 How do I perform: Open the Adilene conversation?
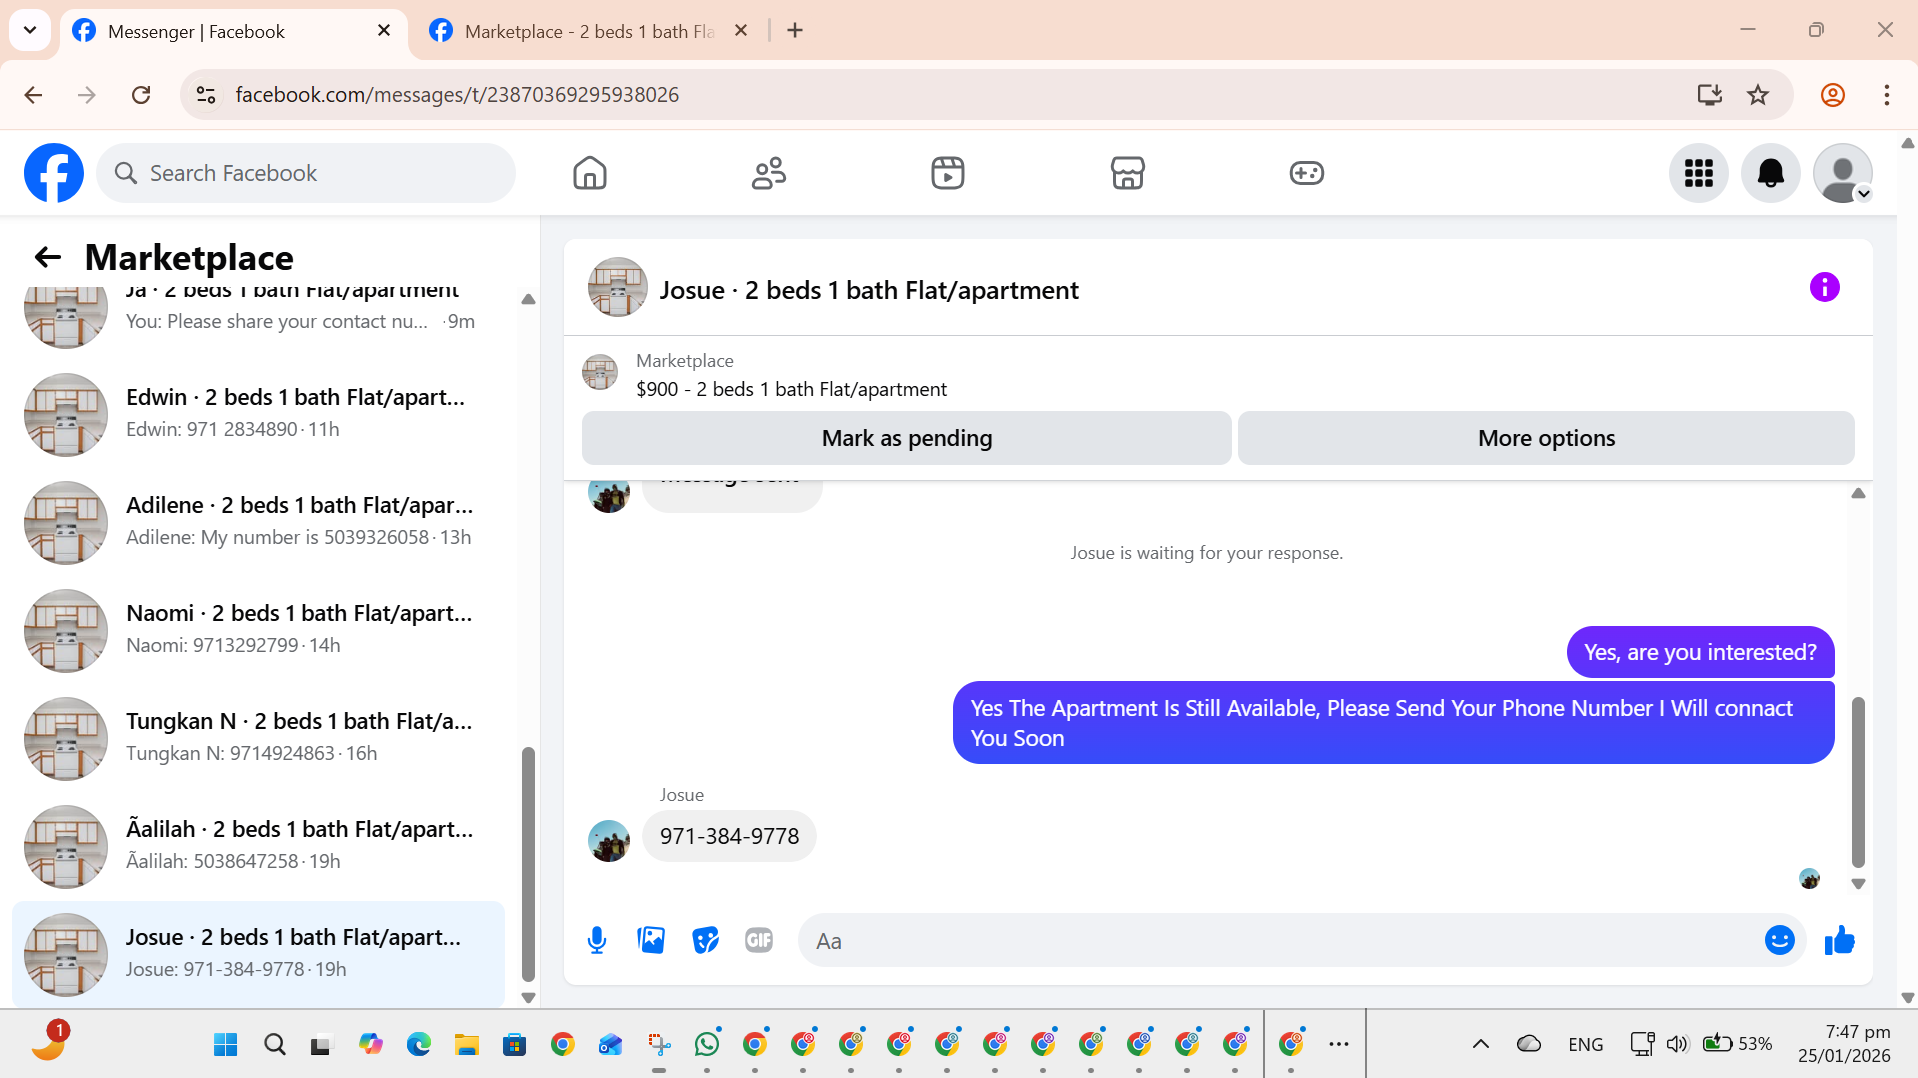(x=258, y=522)
